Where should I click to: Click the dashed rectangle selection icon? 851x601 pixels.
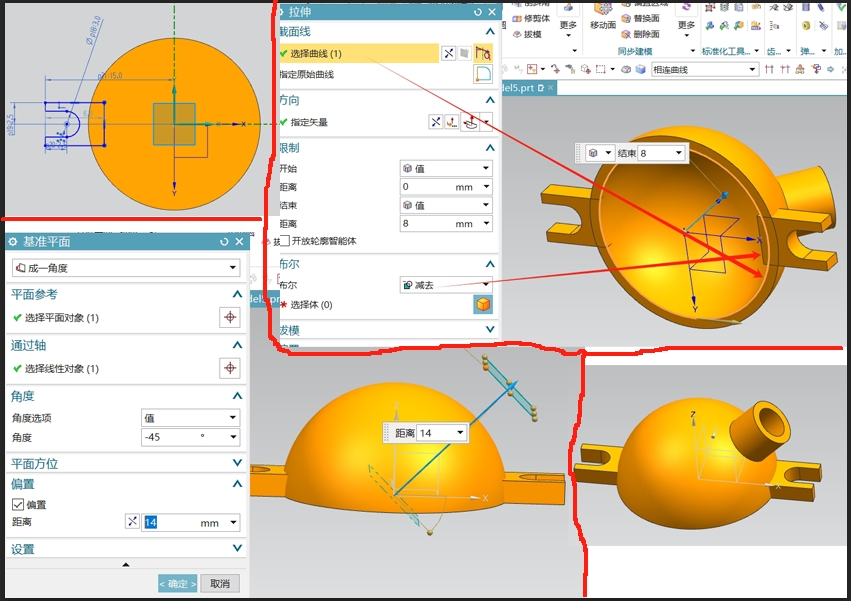(600, 69)
